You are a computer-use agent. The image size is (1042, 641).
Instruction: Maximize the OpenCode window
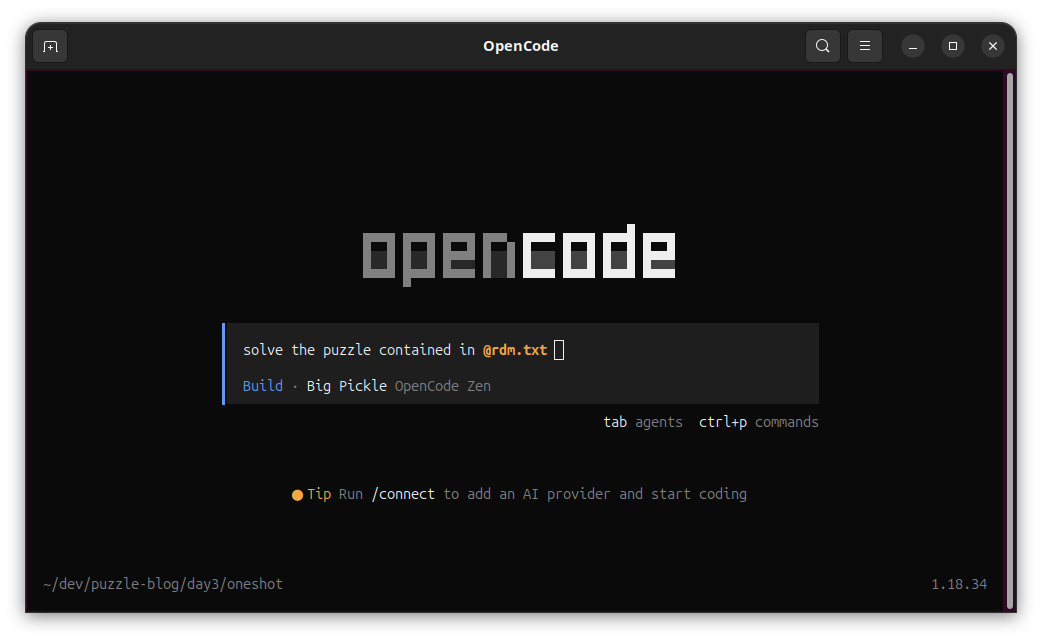953,46
